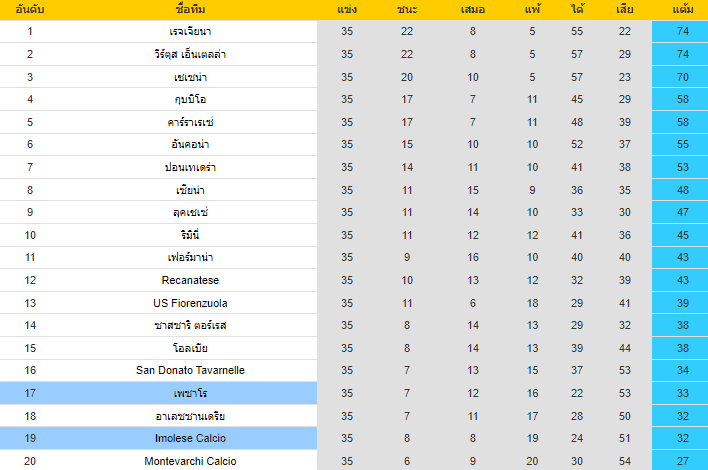708x470 pixels.
Task: Open Montevarchi Calcio team entry
Action: (x=190, y=461)
